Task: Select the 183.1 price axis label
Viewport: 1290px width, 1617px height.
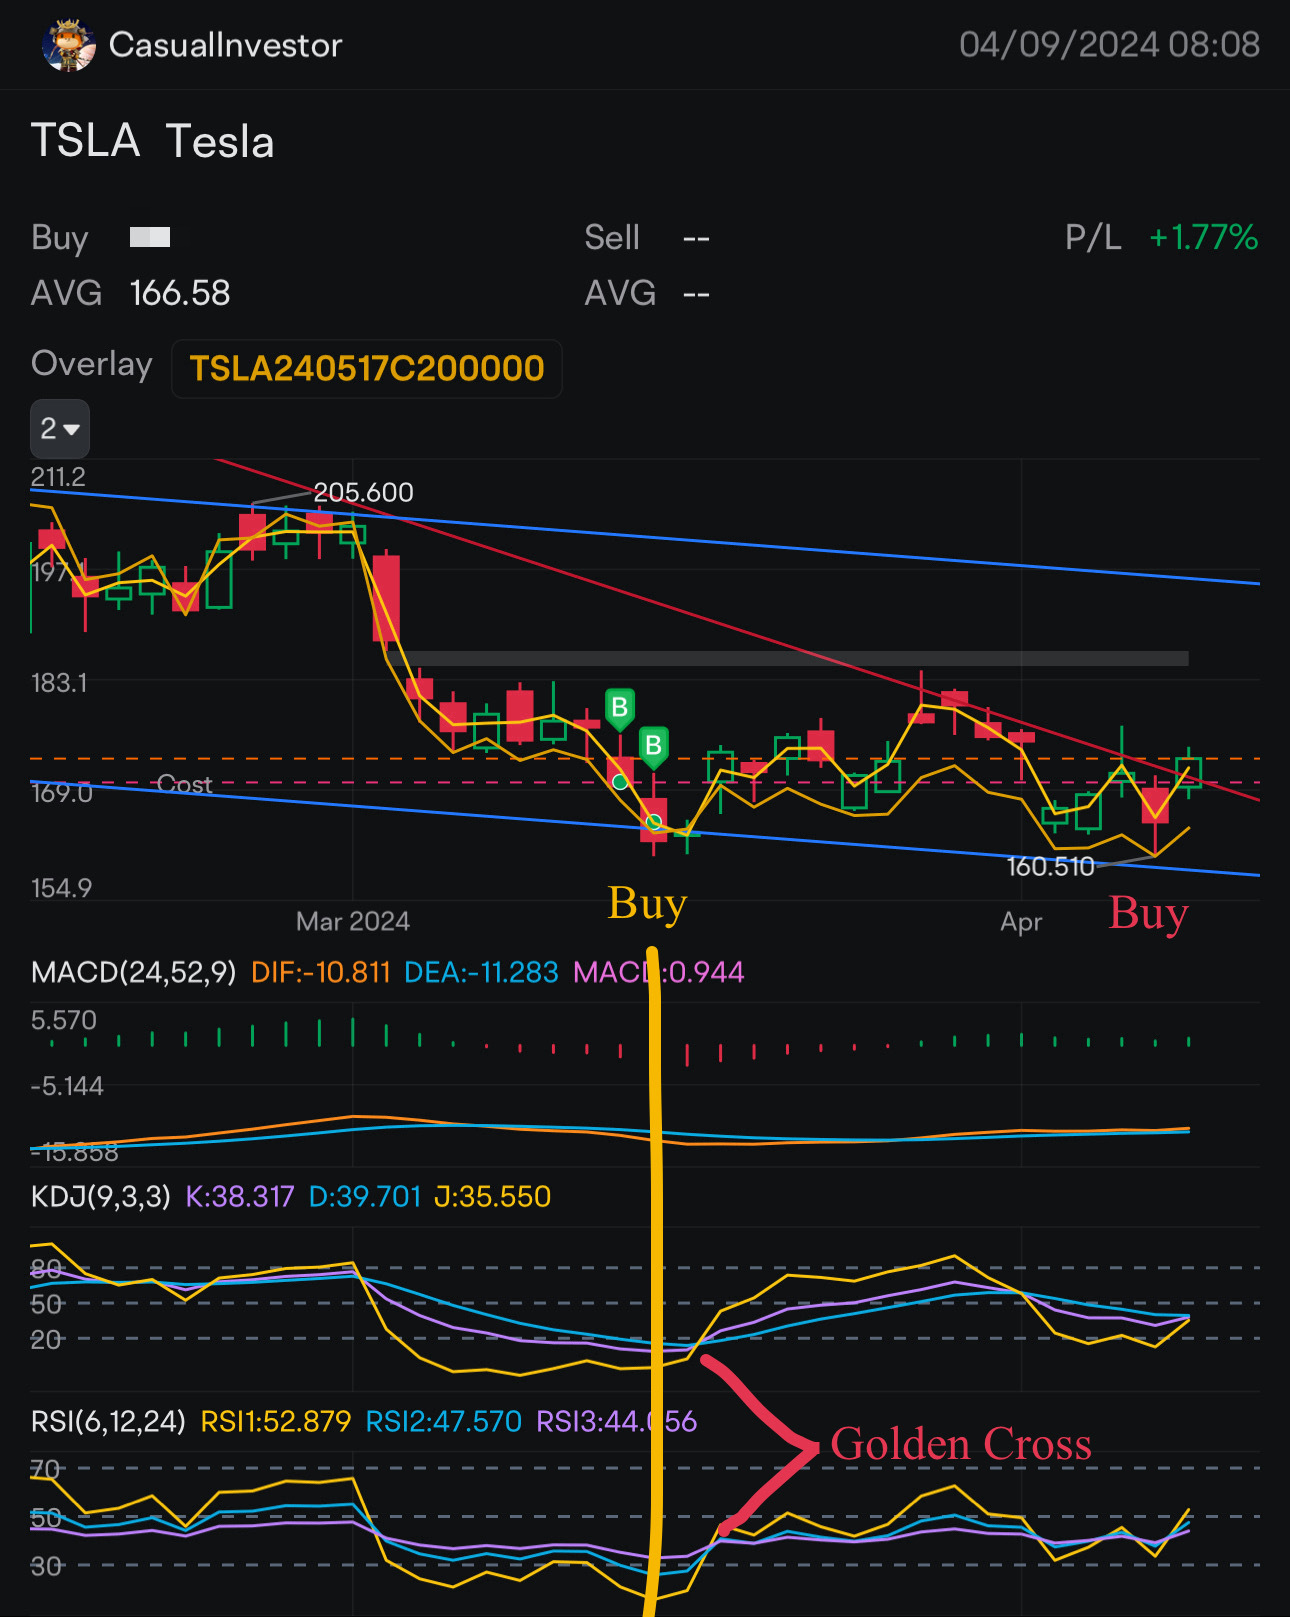Action: [59, 683]
